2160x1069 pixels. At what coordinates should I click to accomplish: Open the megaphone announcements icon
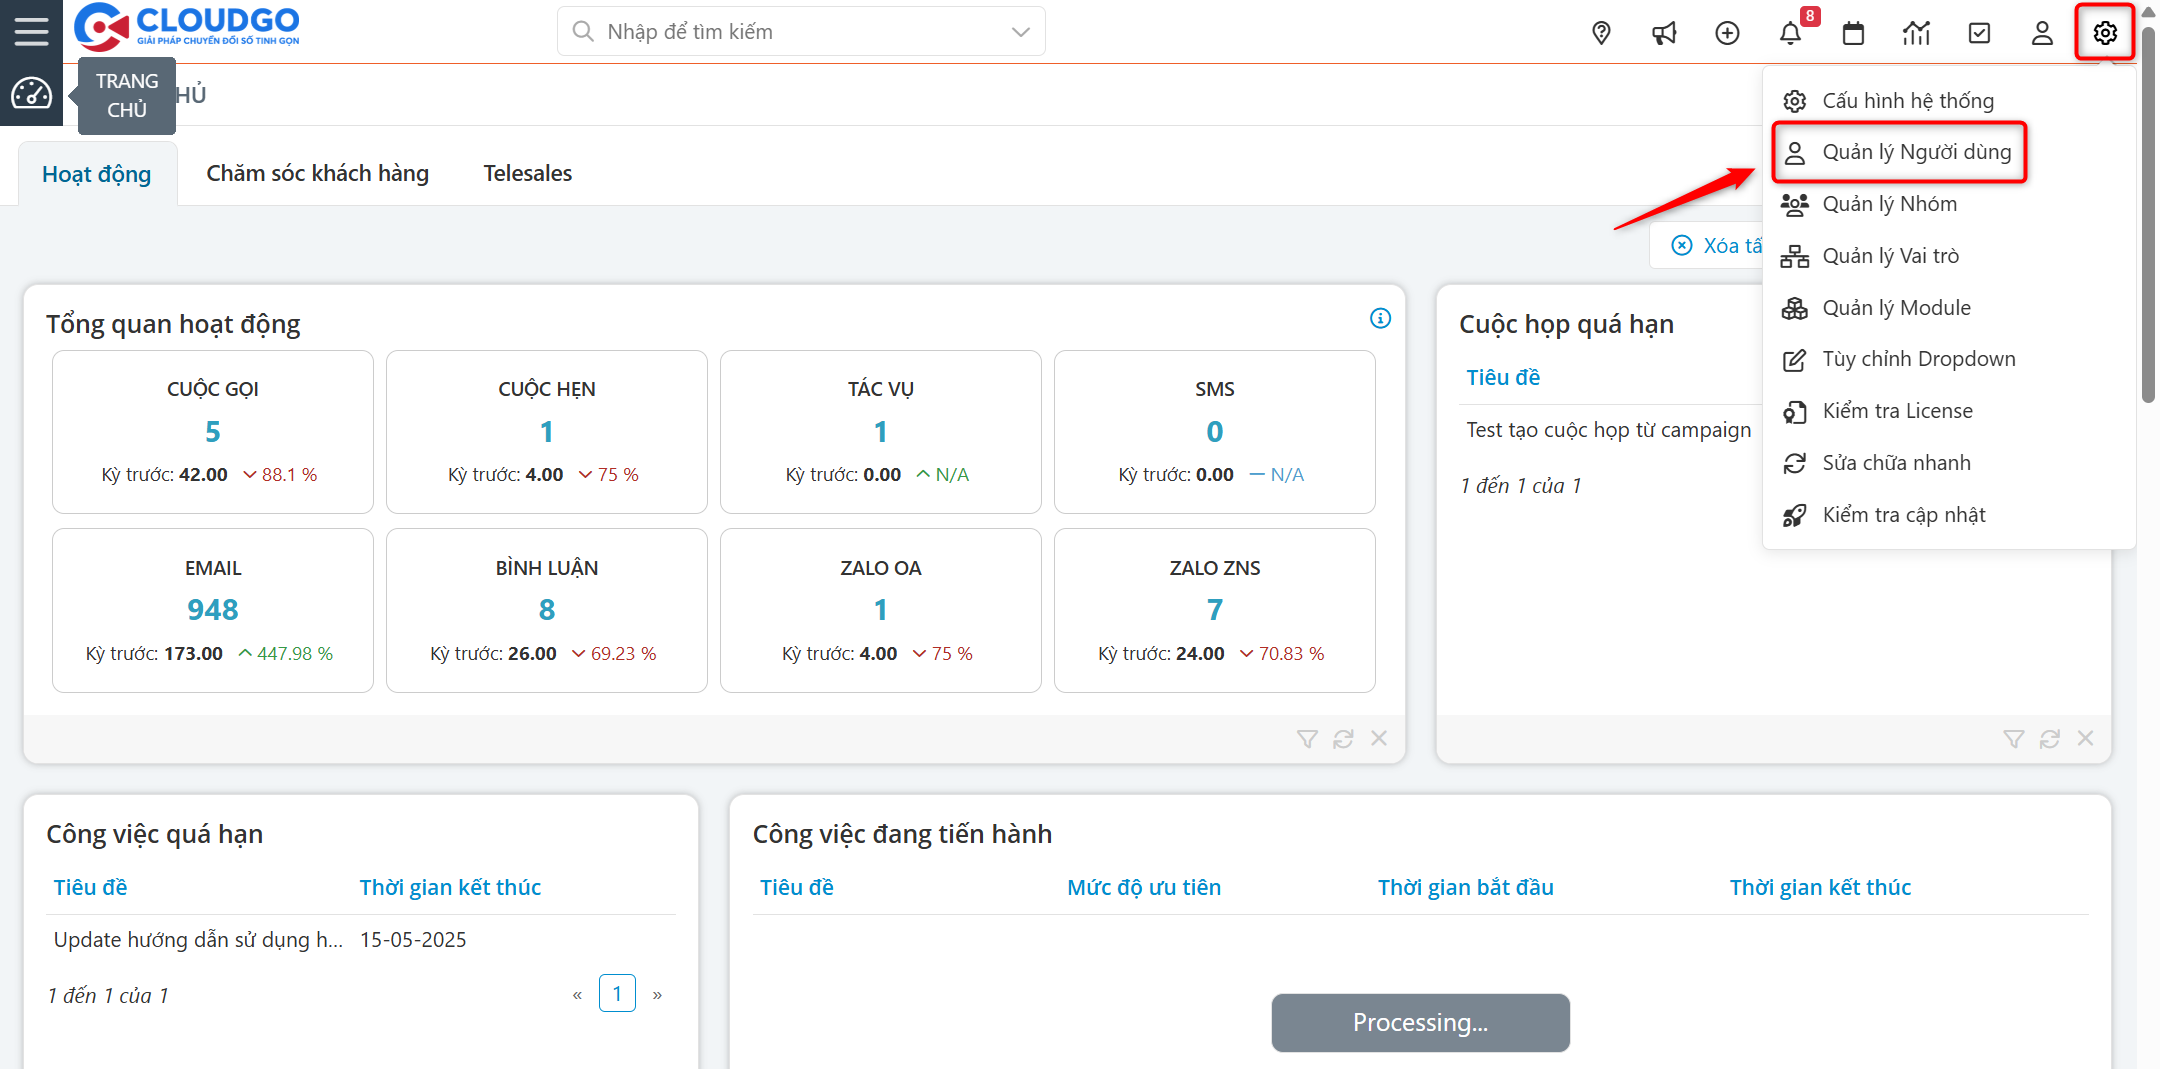(1664, 33)
